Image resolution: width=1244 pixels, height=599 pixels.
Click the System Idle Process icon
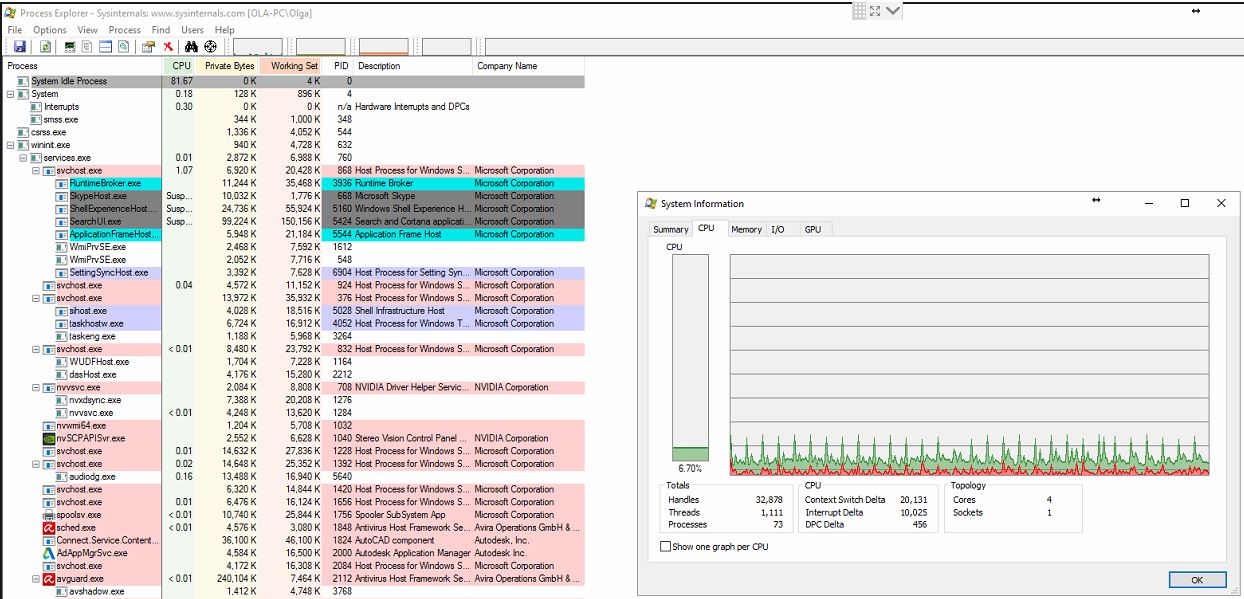pyautogui.click(x=23, y=81)
